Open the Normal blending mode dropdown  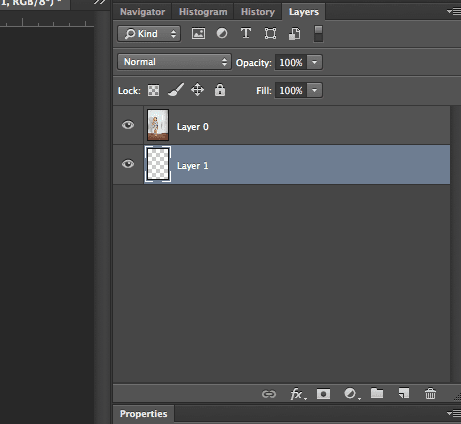tap(174, 62)
